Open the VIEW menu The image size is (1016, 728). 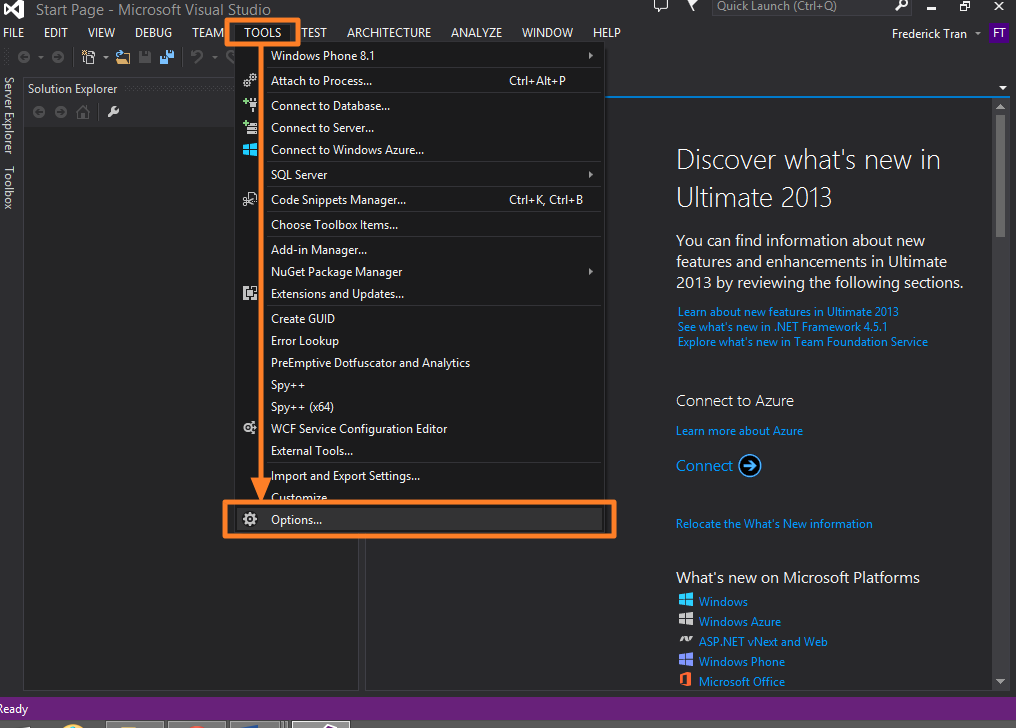pos(101,32)
